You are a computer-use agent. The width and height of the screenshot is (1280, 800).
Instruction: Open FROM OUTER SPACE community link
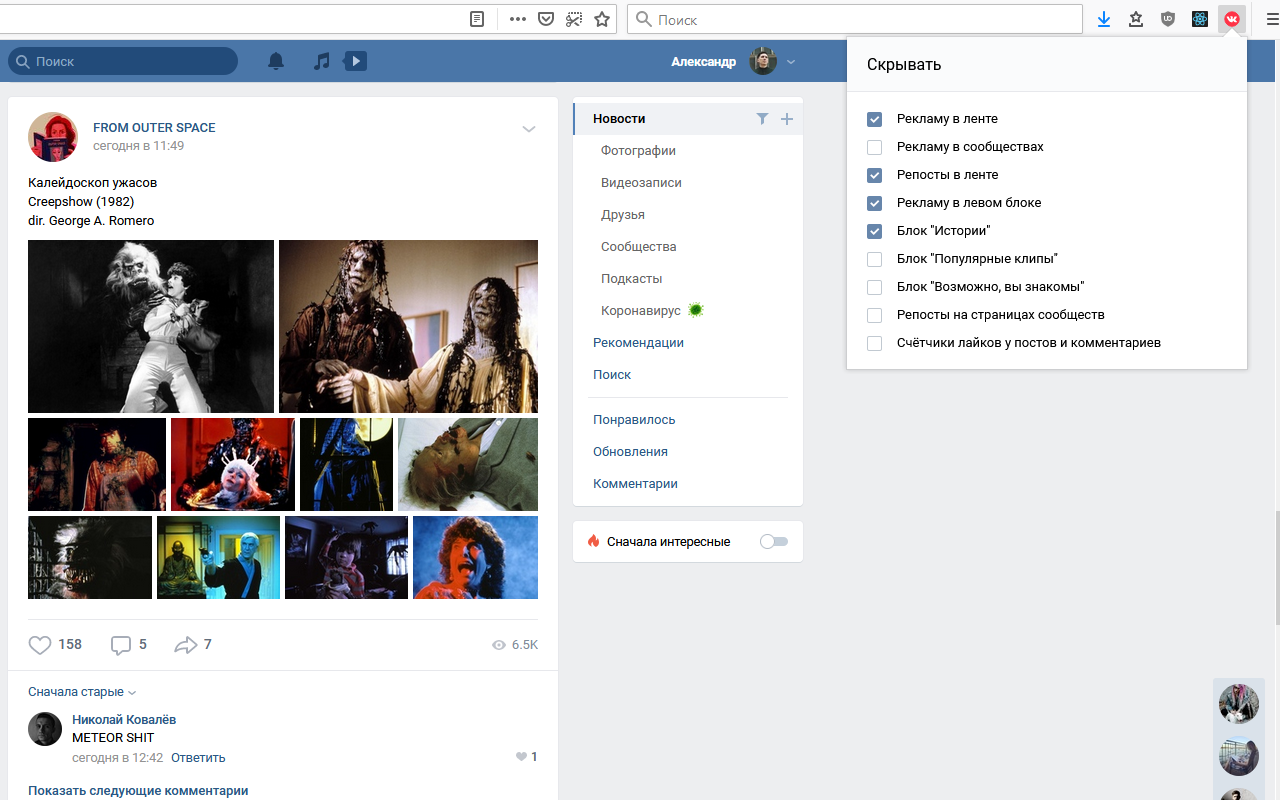154,128
